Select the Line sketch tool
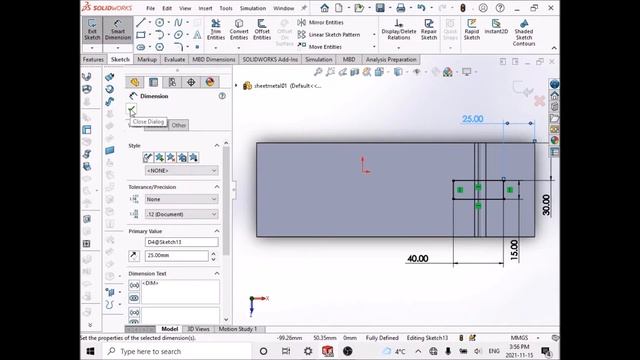The height and width of the screenshot is (360, 640). [x=140, y=22]
